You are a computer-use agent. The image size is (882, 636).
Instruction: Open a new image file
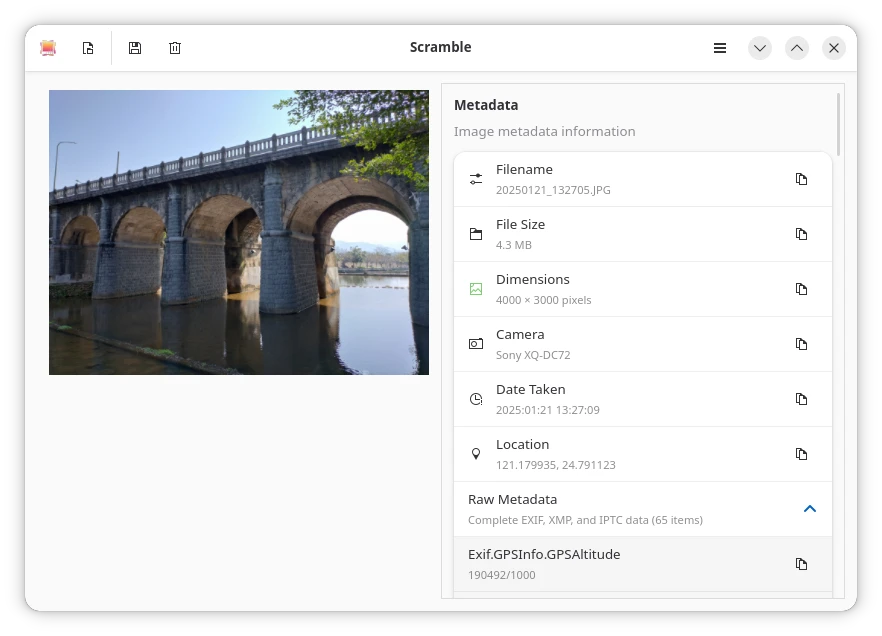click(x=88, y=48)
